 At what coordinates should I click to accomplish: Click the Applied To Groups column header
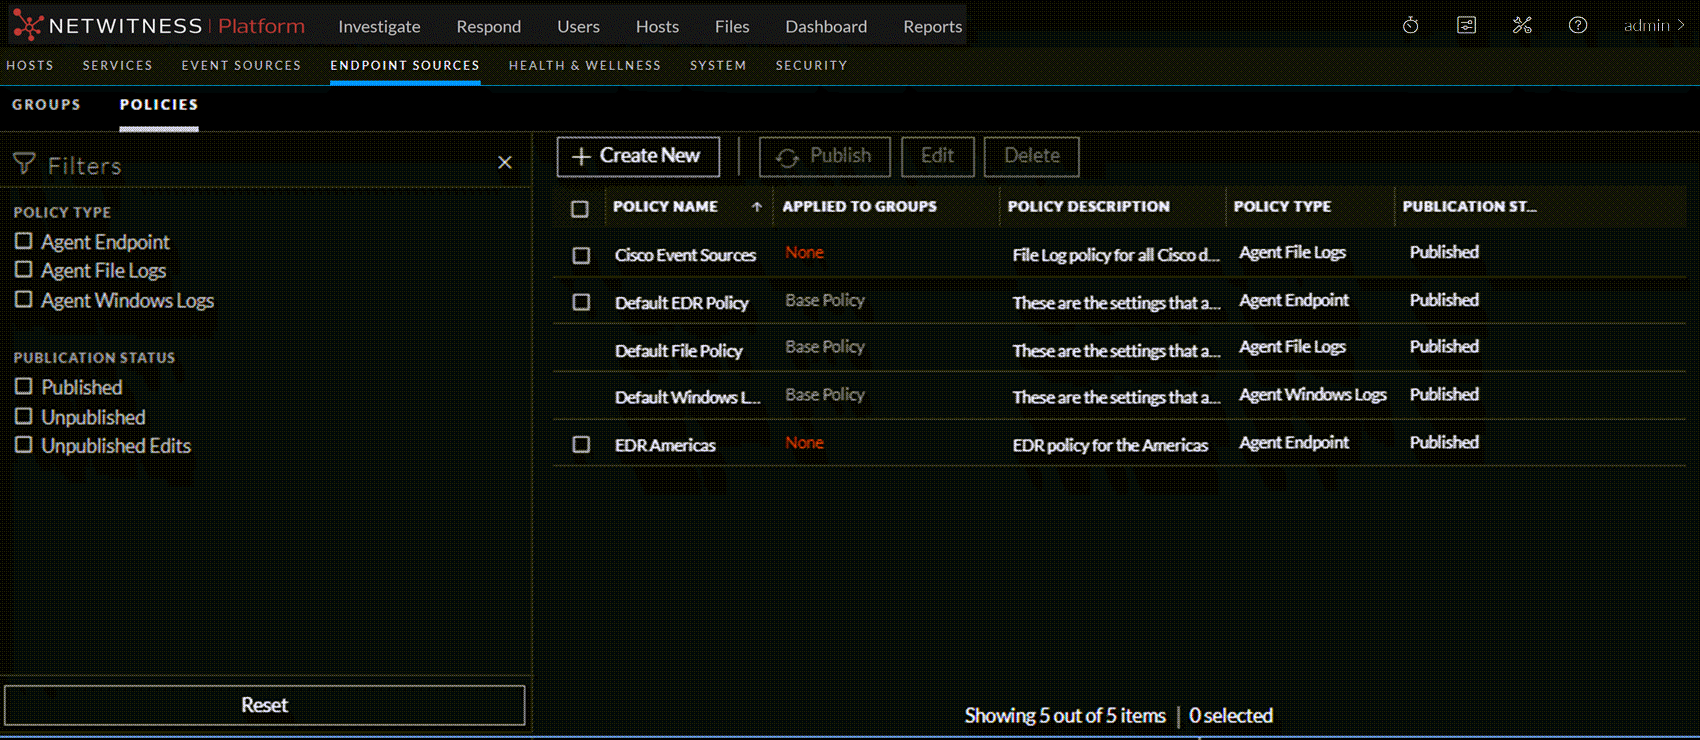point(859,206)
